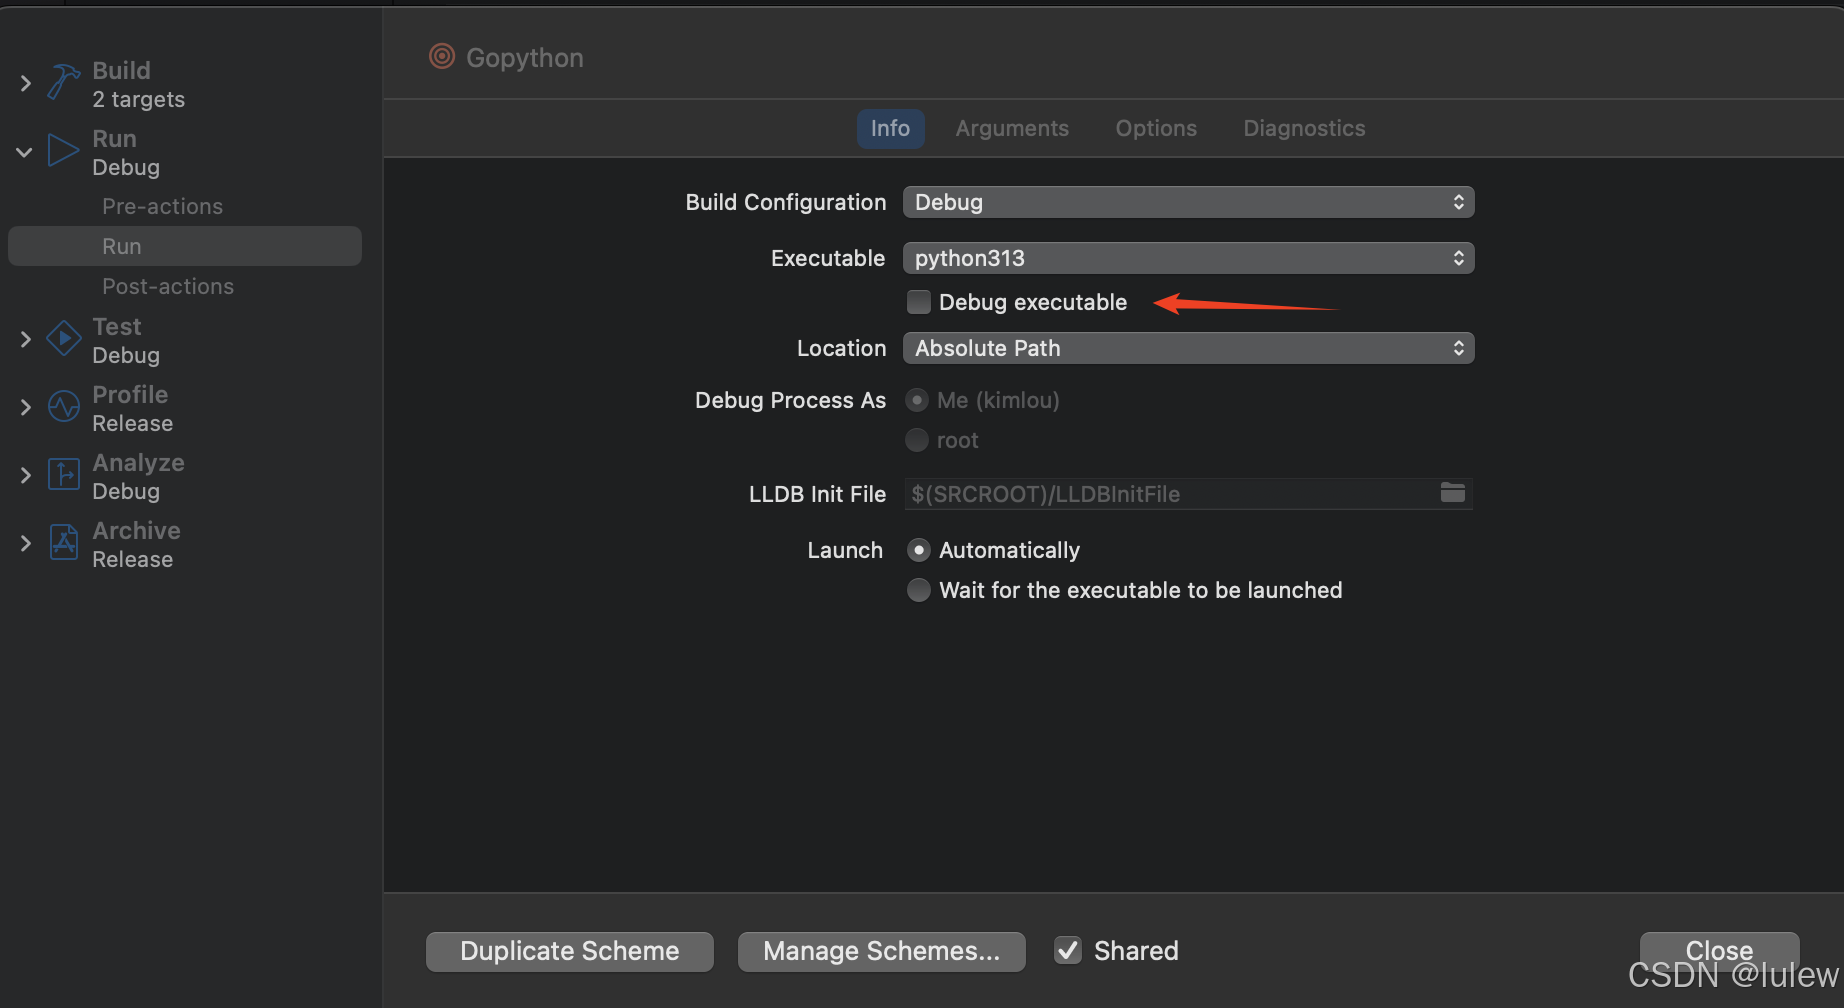The width and height of the screenshot is (1844, 1008).
Task: Select the root radio button
Action: click(916, 440)
